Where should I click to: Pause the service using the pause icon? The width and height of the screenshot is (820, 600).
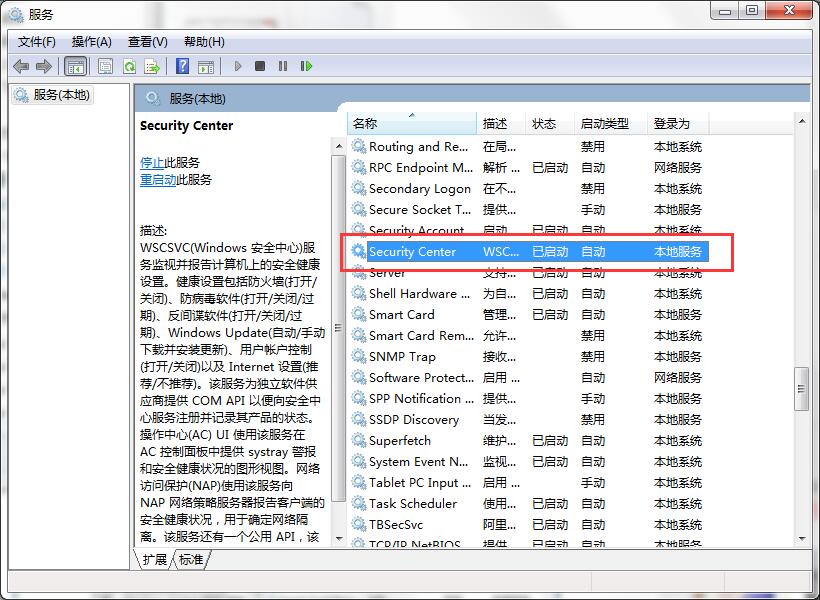pyautogui.click(x=283, y=66)
